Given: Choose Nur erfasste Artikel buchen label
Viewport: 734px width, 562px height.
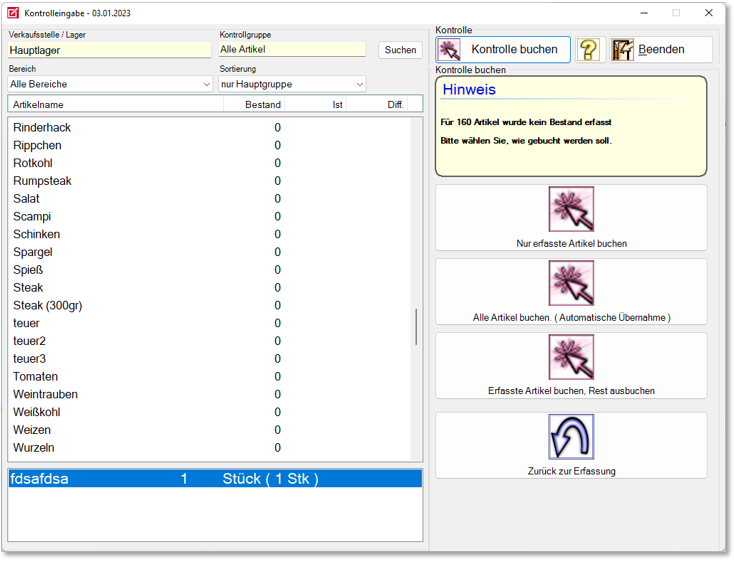Looking at the screenshot, I should pyautogui.click(x=572, y=243).
